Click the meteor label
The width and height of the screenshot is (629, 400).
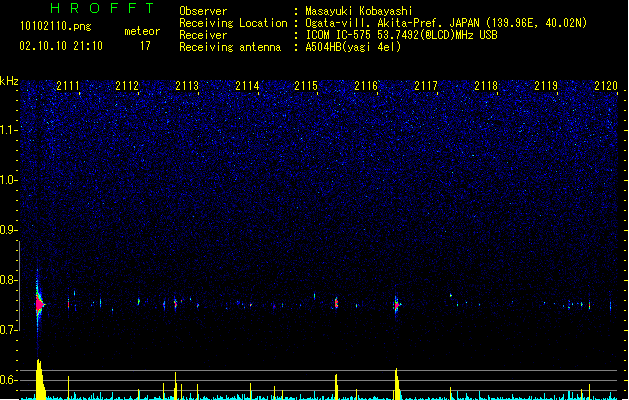coord(142,31)
